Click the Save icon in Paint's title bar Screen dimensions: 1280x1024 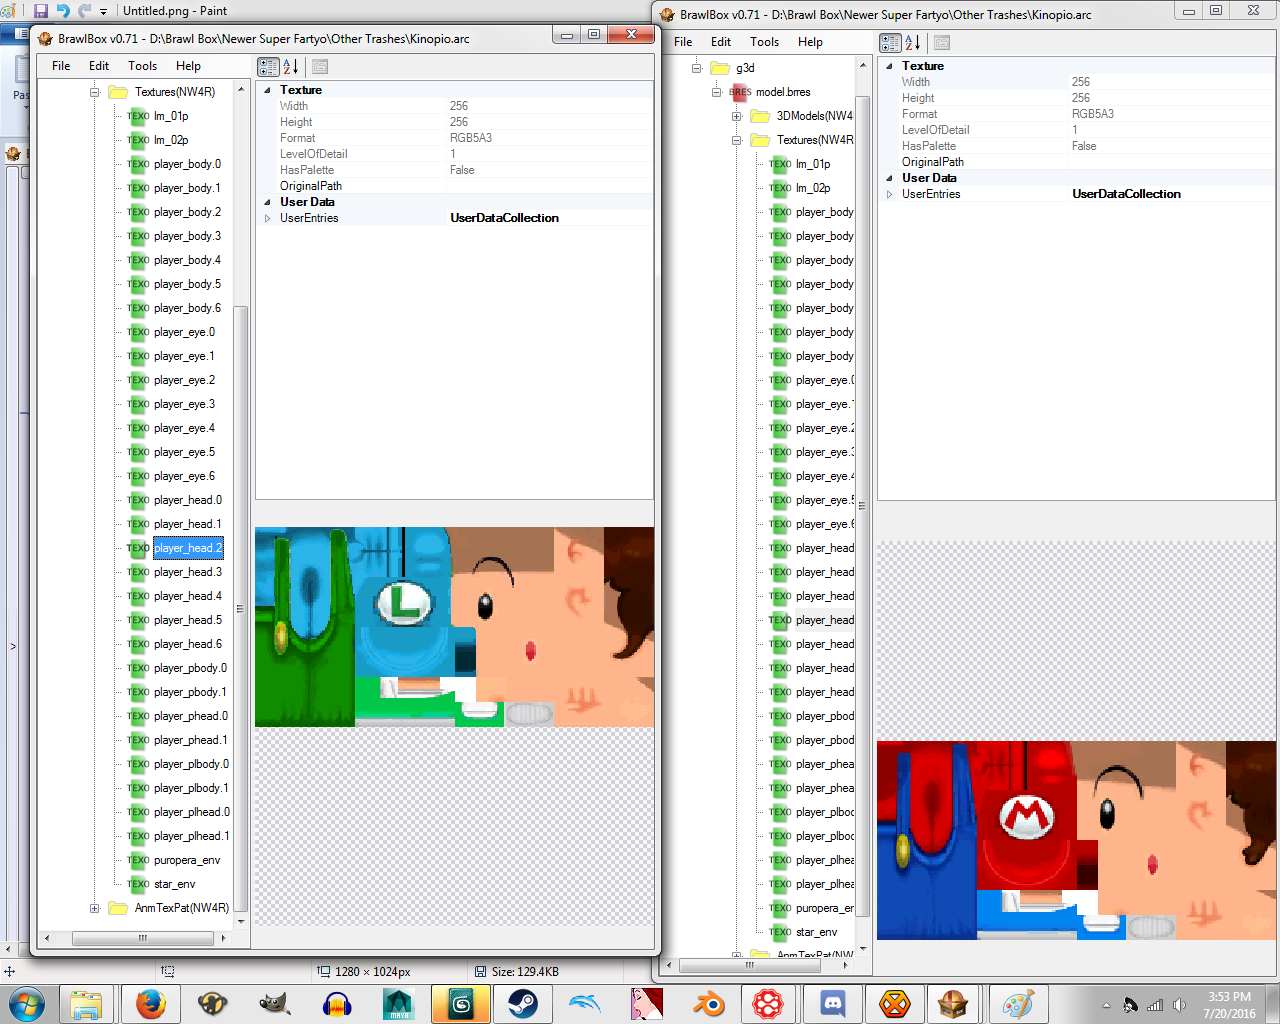[41, 11]
